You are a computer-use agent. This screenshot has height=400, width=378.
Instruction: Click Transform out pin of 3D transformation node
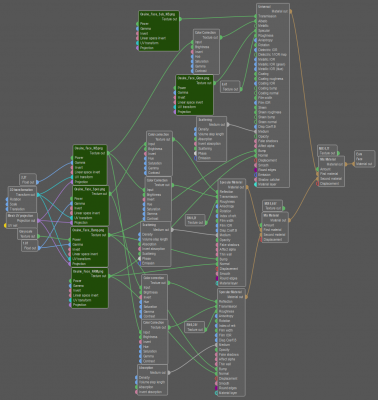coord(38,194)
